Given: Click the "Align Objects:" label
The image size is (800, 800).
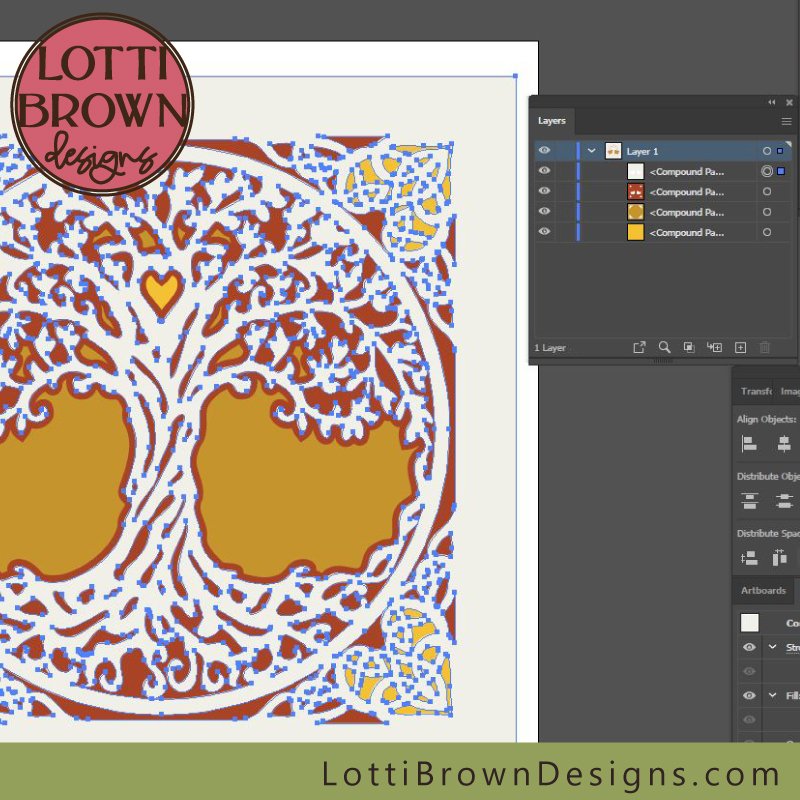Looking at the screenshot, I should tap(766, 419).
